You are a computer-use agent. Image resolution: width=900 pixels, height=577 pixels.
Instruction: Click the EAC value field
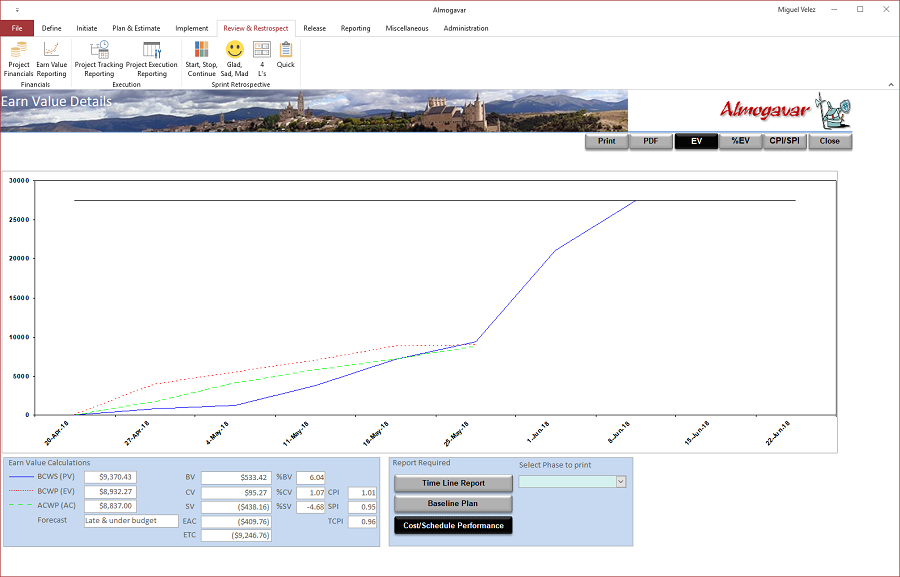click(236, 522)
